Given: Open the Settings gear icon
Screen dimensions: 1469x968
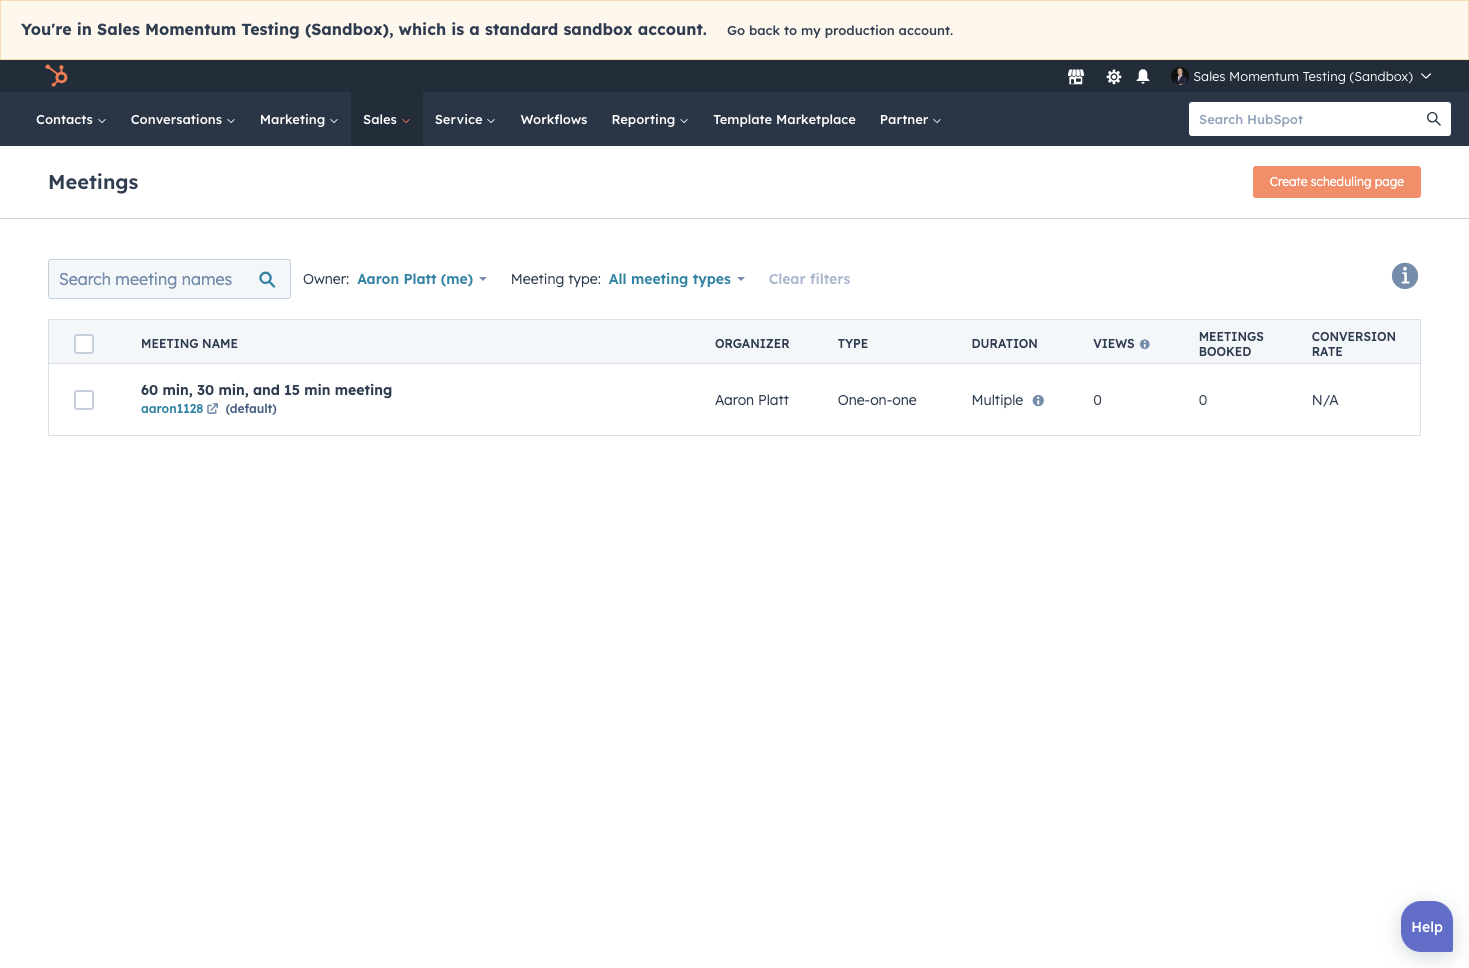Looking at the screenshot, I should 1114,77.
